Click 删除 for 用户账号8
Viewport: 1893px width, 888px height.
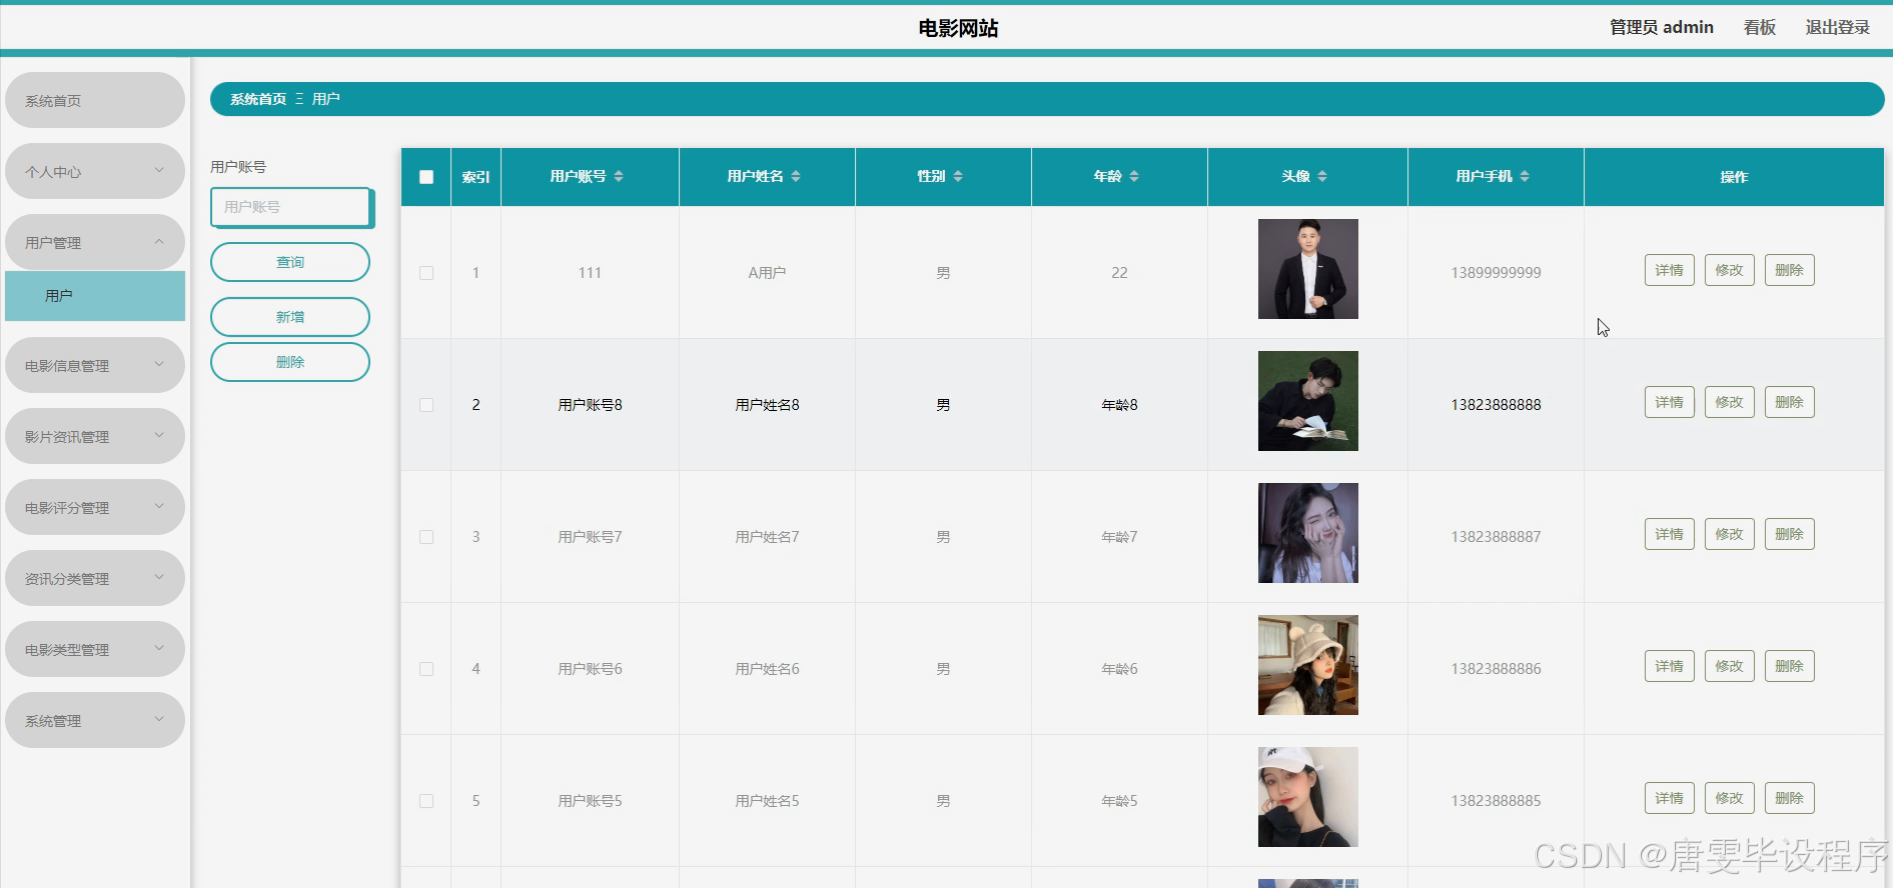[1789, 402]
